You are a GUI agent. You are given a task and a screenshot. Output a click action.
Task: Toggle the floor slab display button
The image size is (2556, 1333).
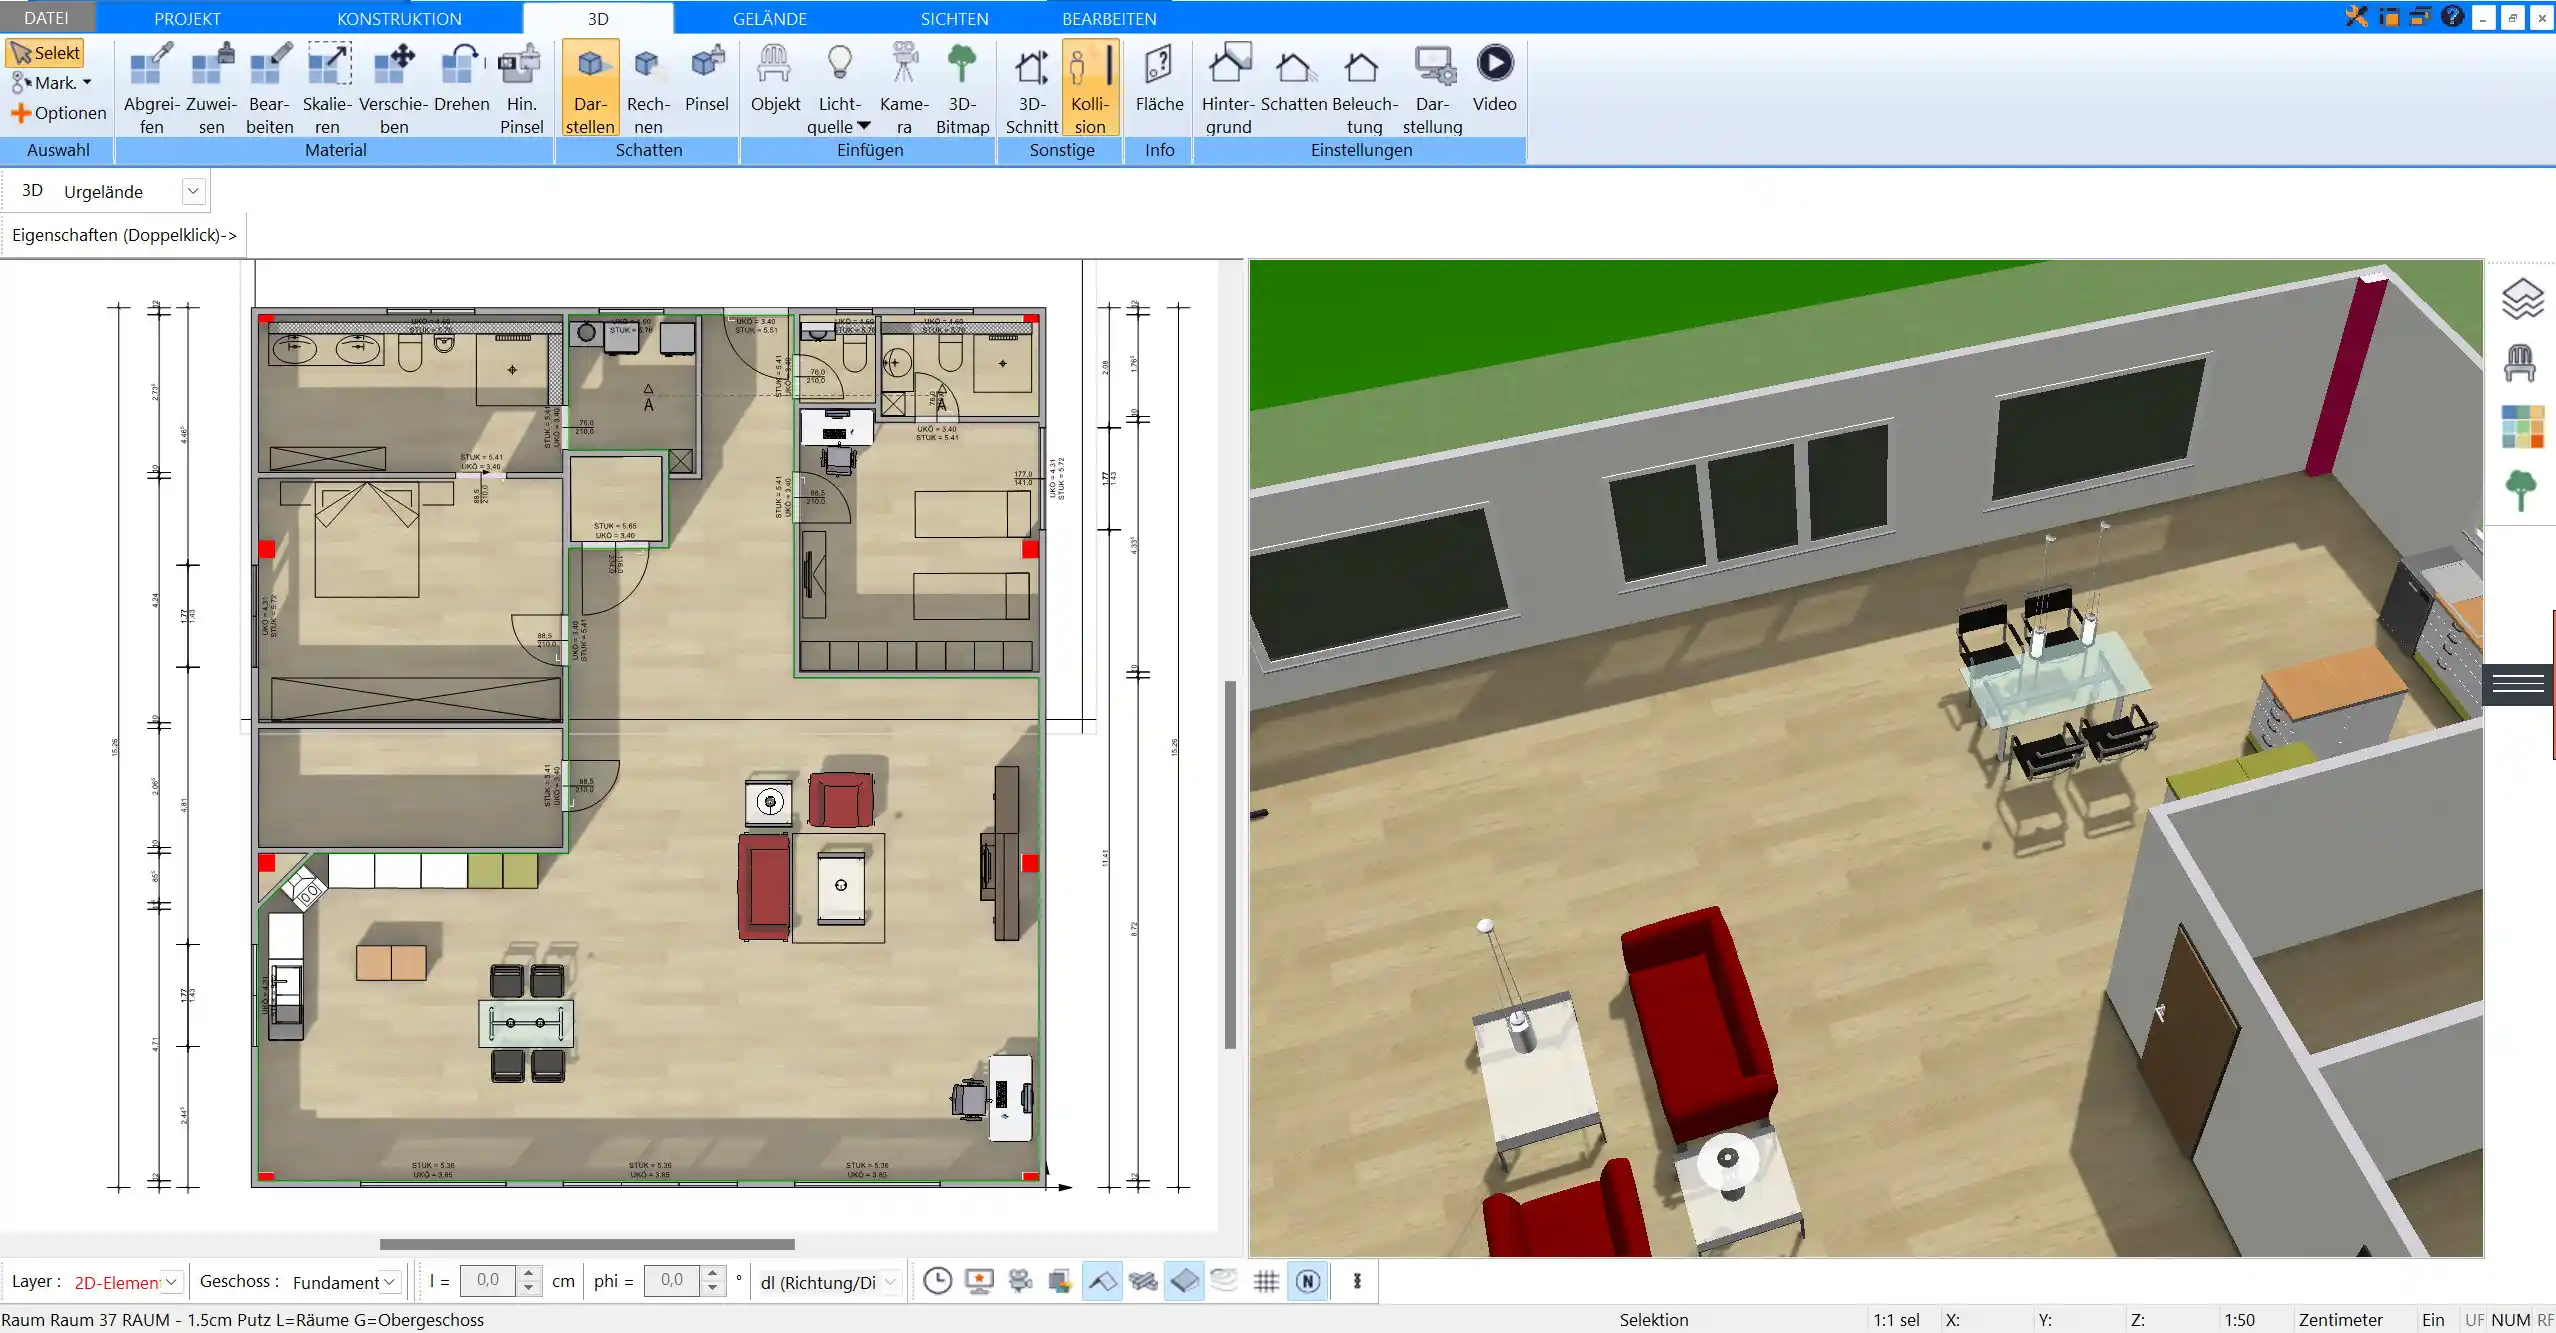(1184, 1281)
